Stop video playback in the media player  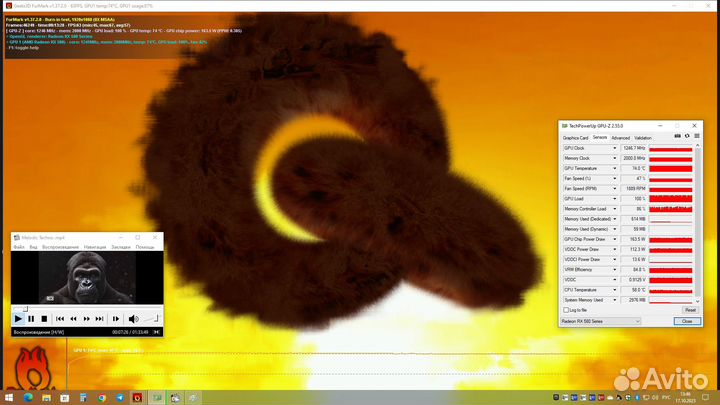[44, 319]
